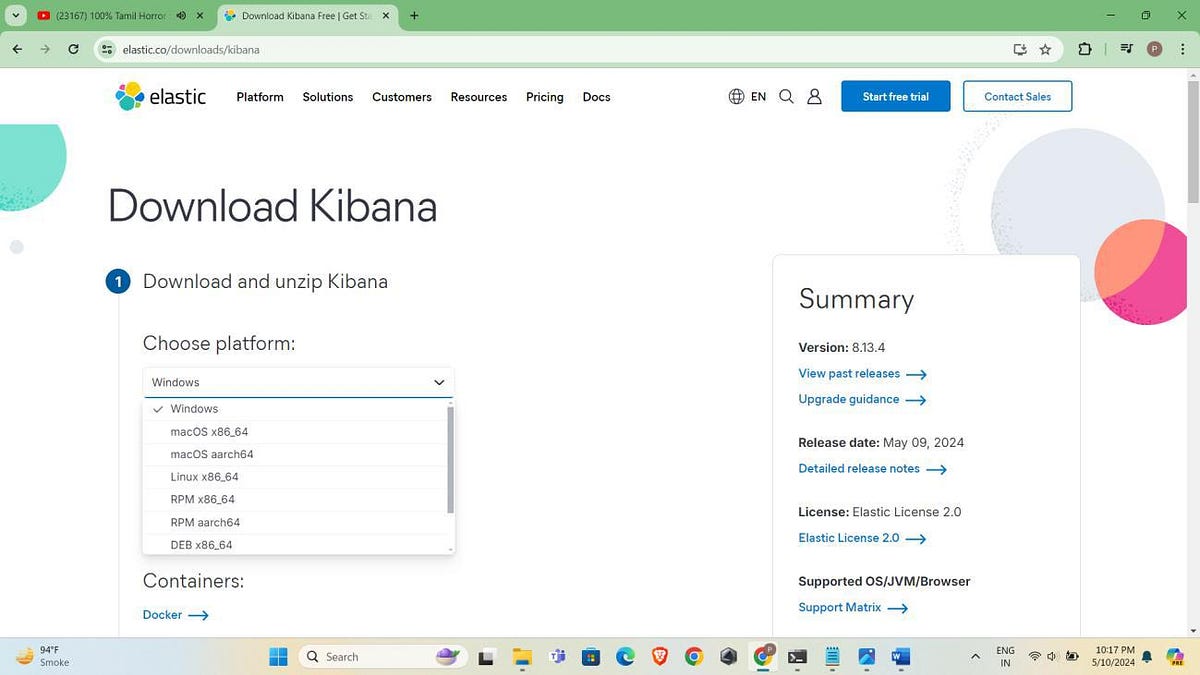This screenshot has width=1200, height=675.
Task: Mute the YouTube tab audio
Action: click(x=180, y=15)
